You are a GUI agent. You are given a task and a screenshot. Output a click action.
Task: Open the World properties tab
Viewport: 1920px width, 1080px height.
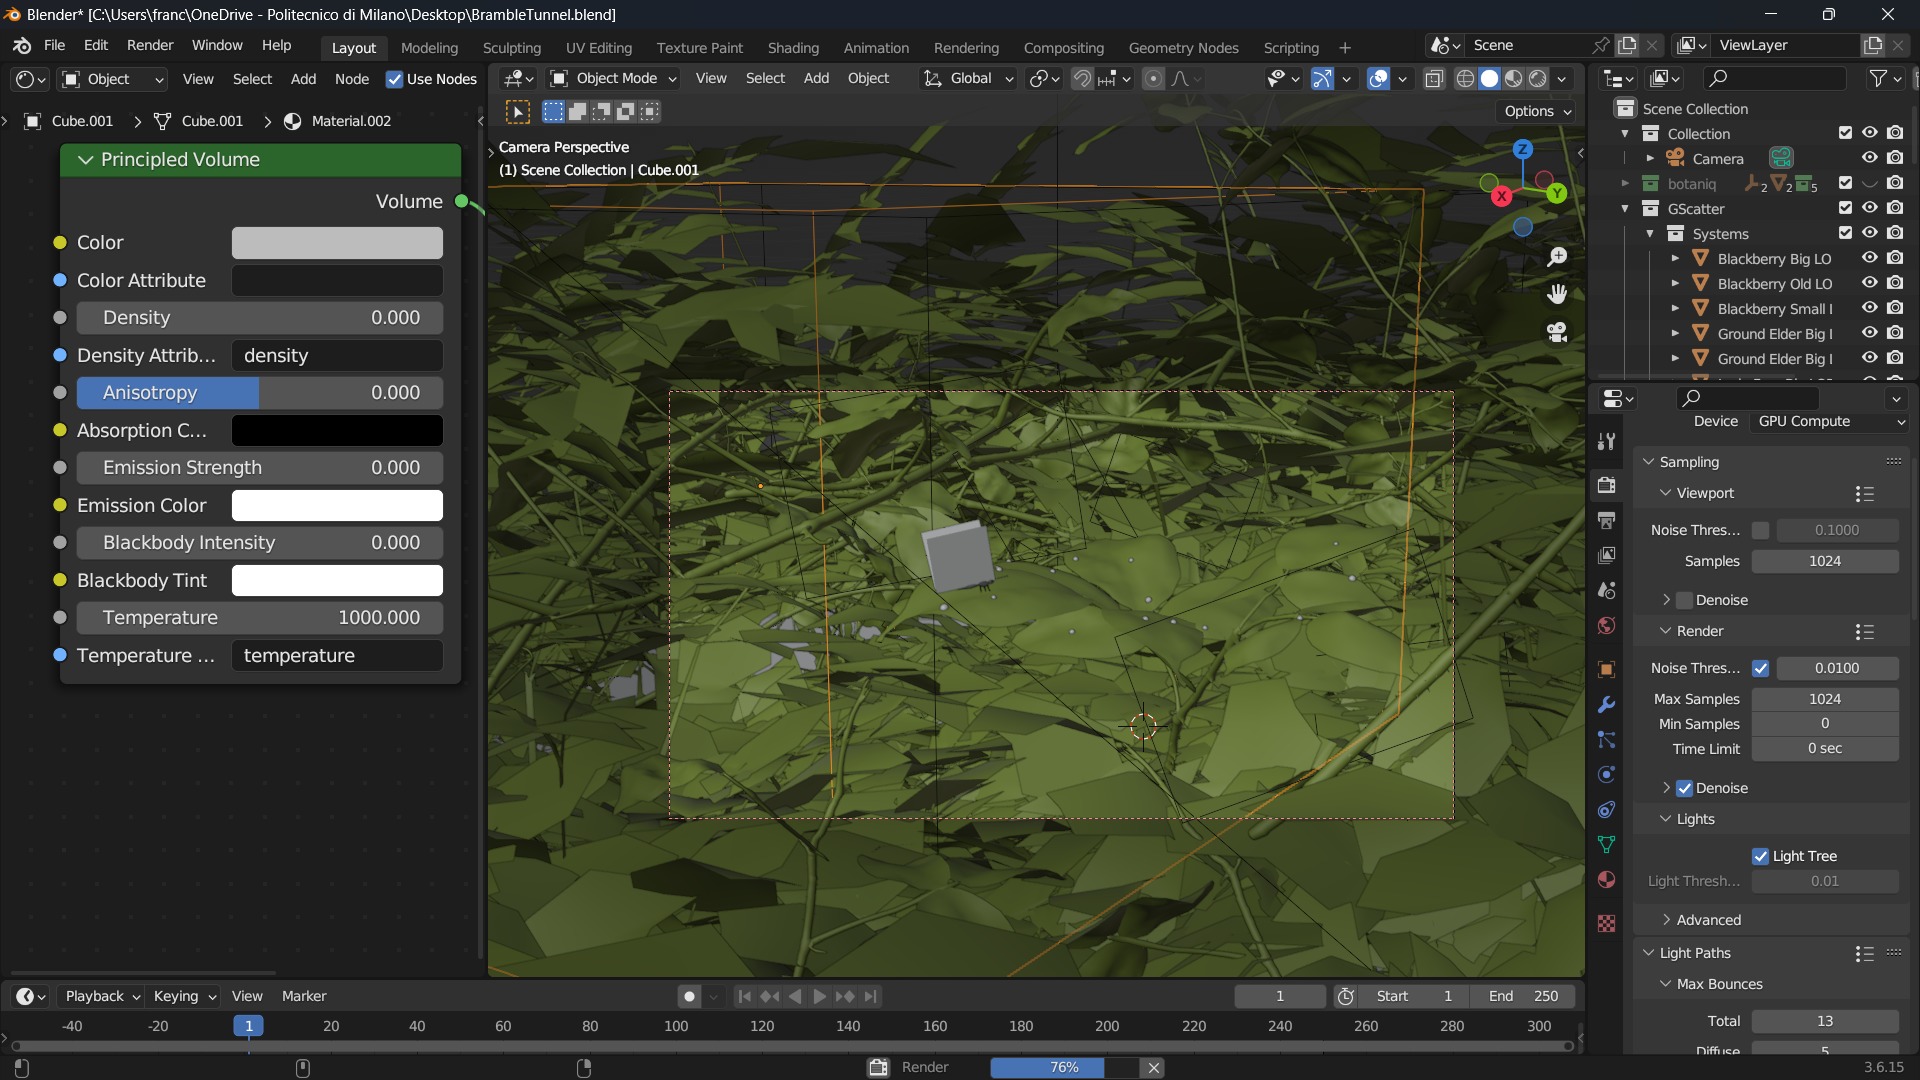coord(1607,625)
